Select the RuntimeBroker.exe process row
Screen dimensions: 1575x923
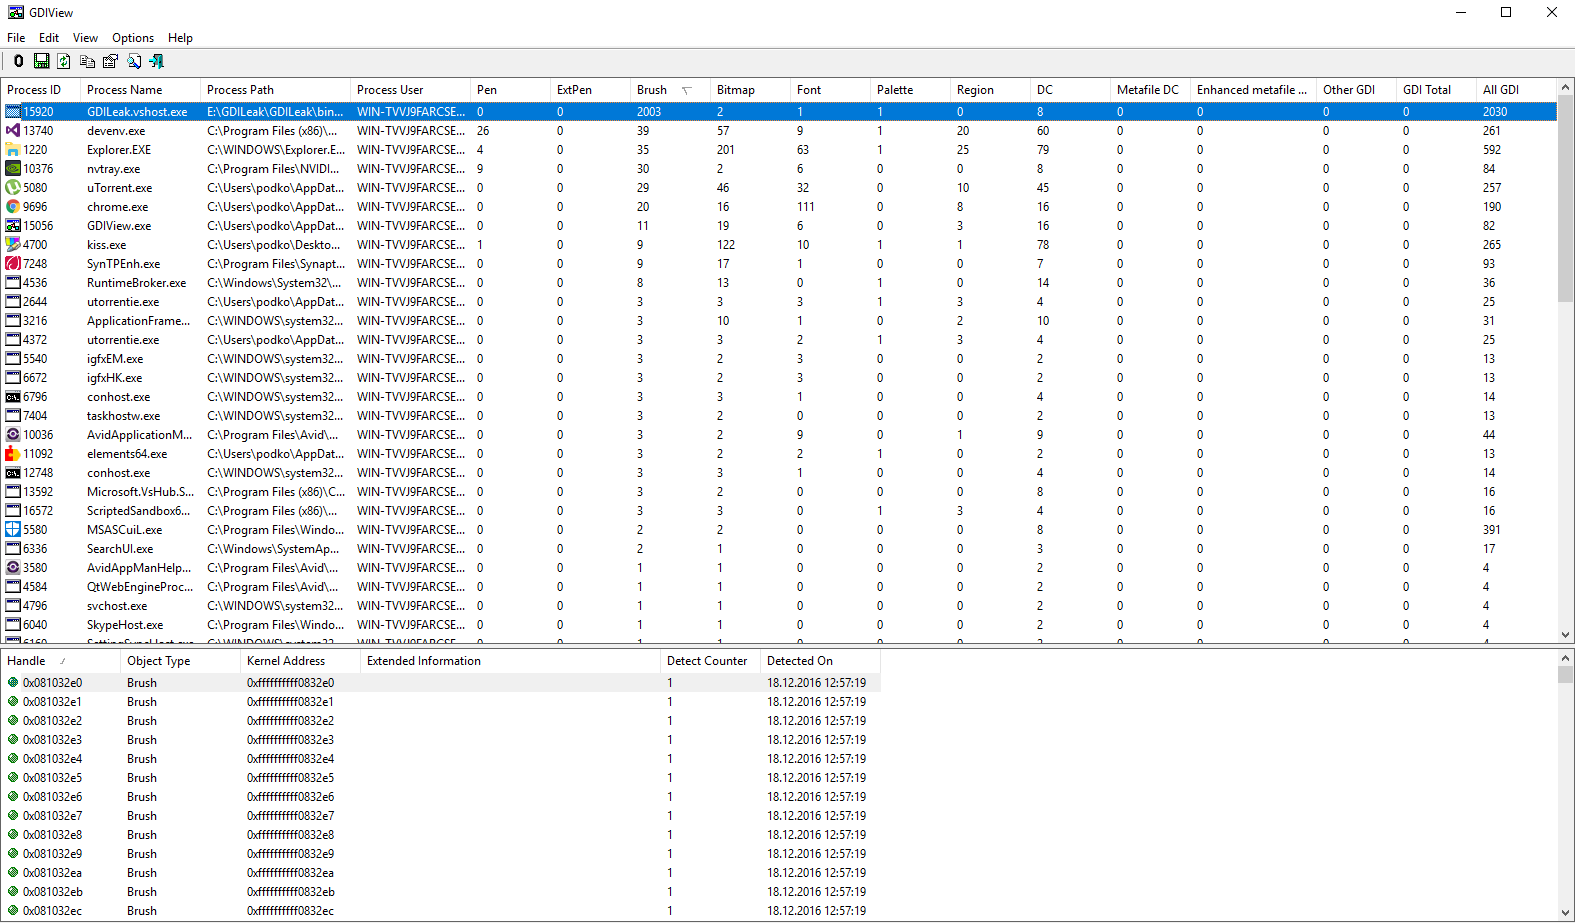click(779, 283)
